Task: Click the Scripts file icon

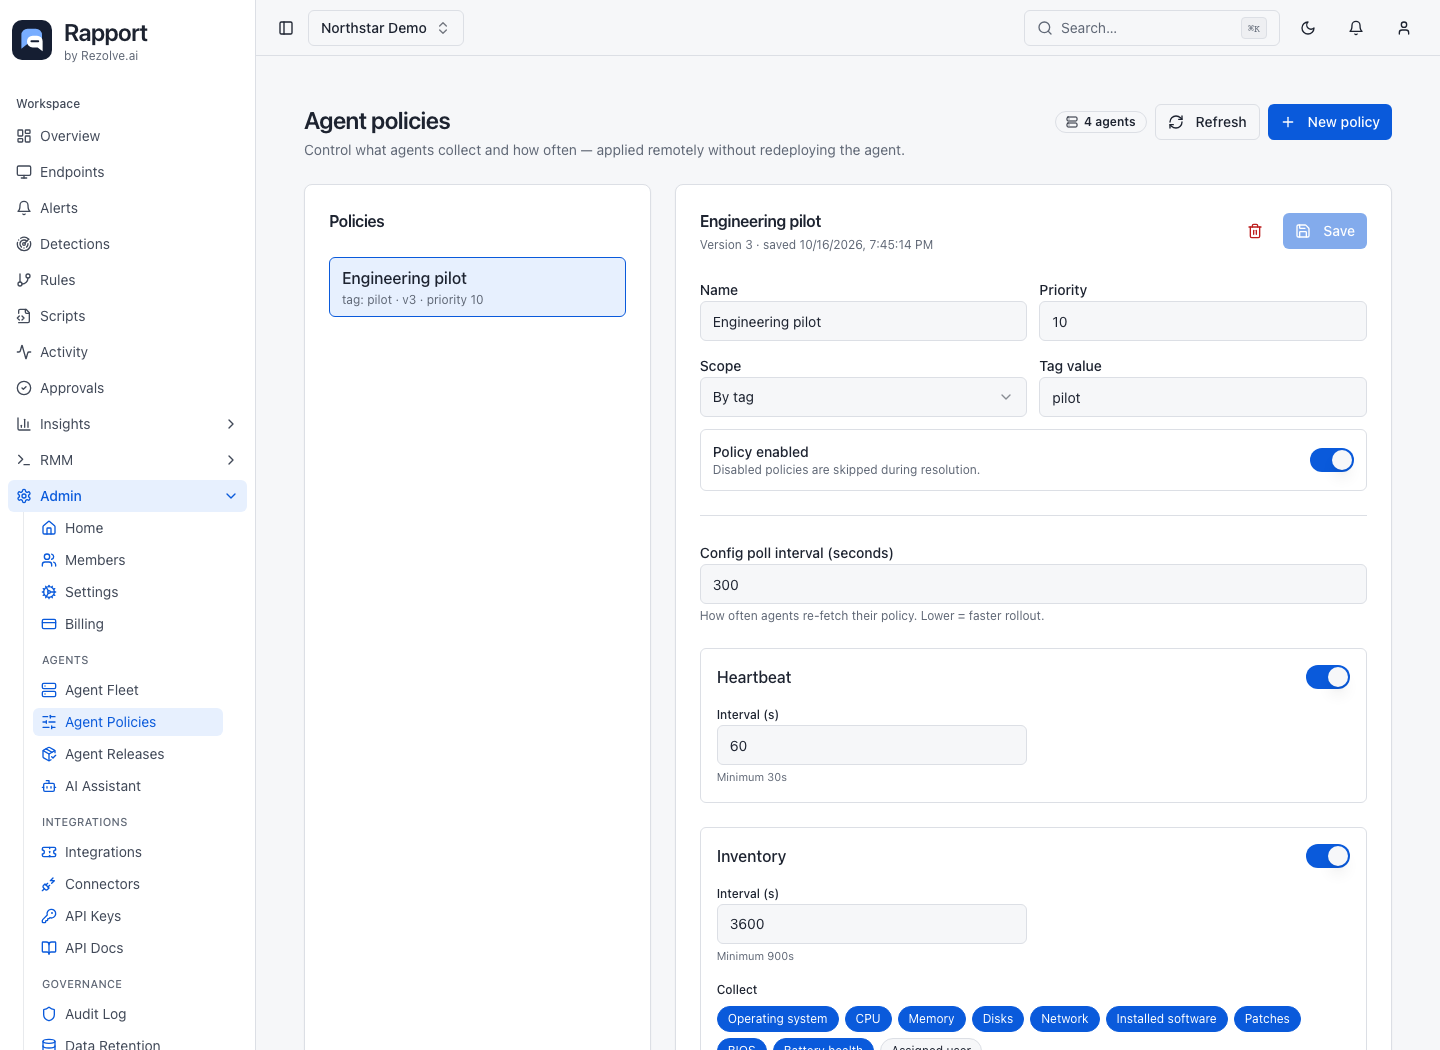Action: (x=24, y=316)
